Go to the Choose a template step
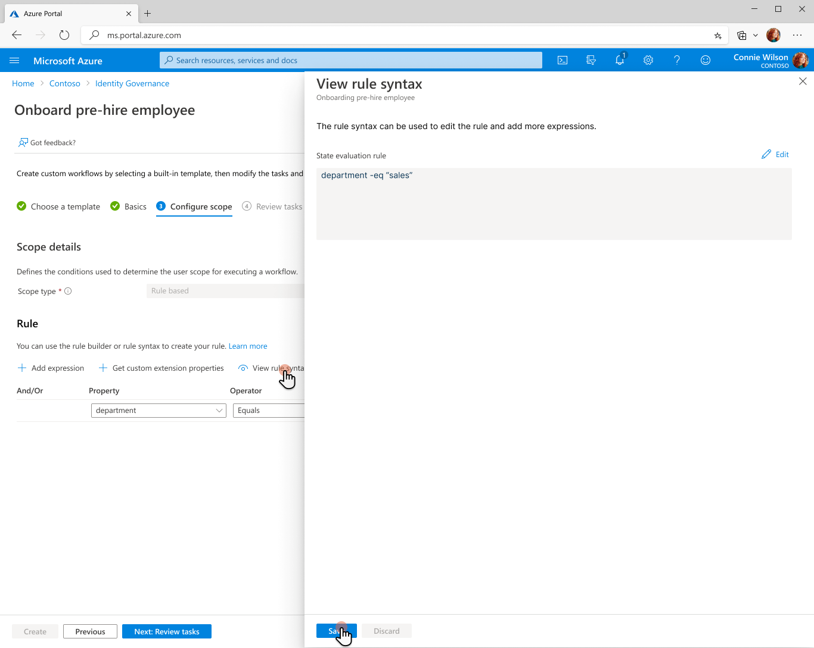This screenshot has width=814, height=648. click(x=58, y=207)
